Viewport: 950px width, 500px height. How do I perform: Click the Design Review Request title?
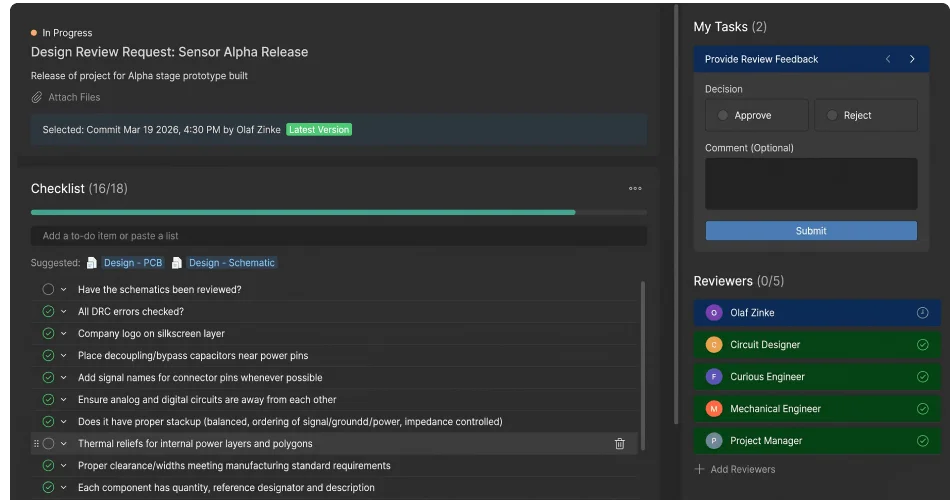pyautogui.click(x=170, y=52)
